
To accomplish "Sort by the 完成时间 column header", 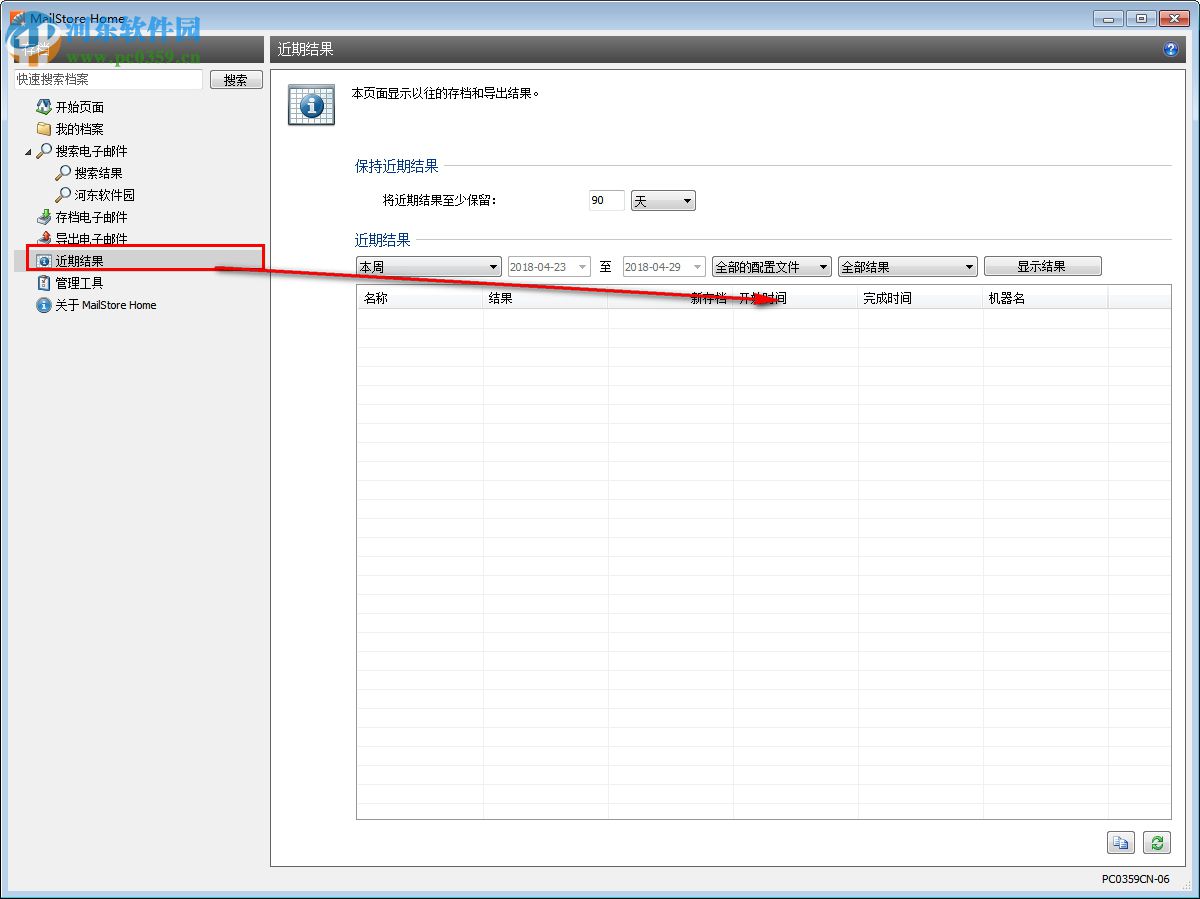I will tap(921, 298).
